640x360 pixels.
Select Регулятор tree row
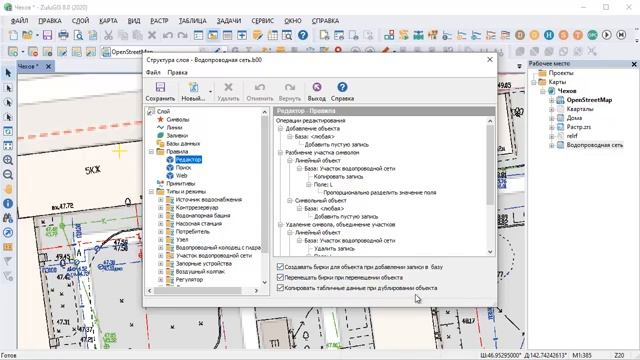click(x=189, y=280)
